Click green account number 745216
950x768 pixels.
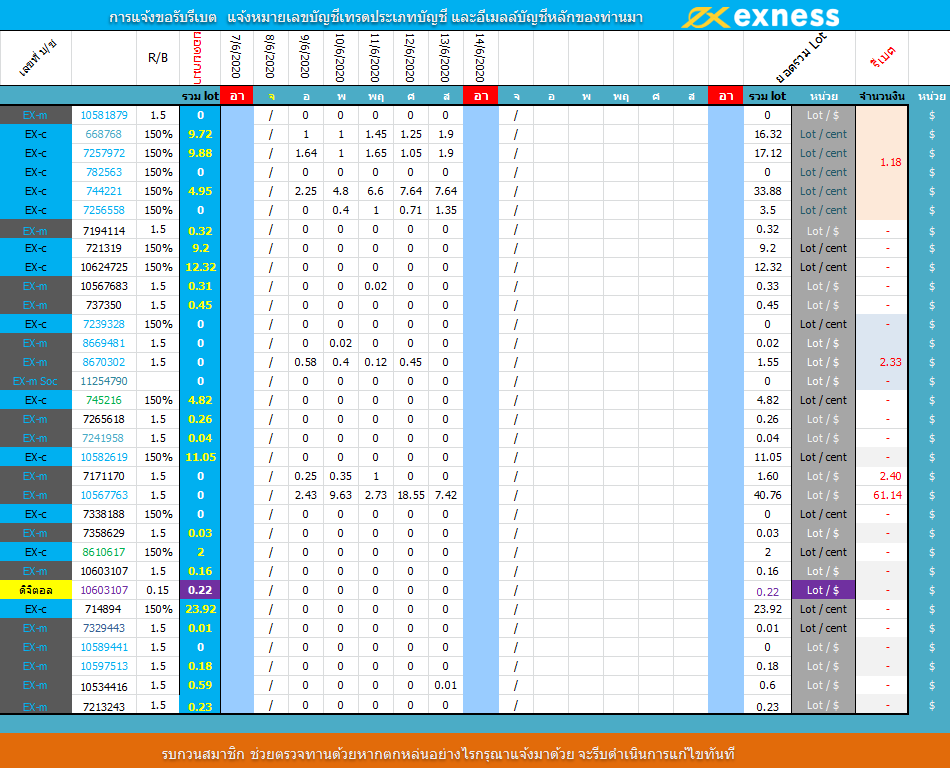click(x=104, y=400)
